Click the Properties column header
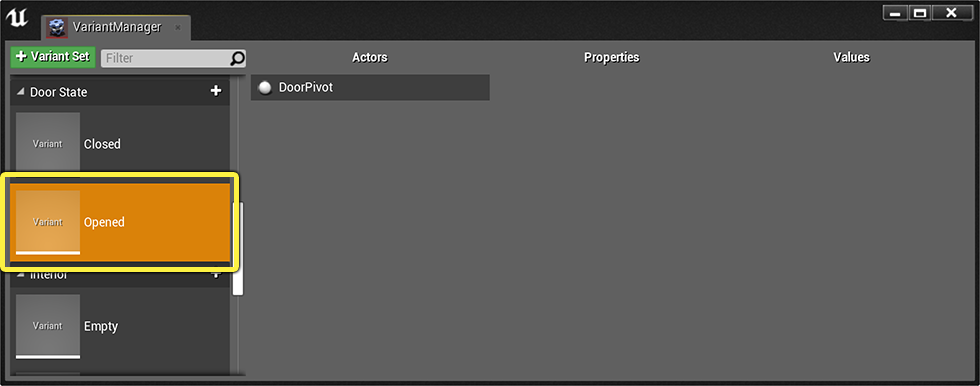This screenshot has height=386, width=980. [x=611, y=57]
